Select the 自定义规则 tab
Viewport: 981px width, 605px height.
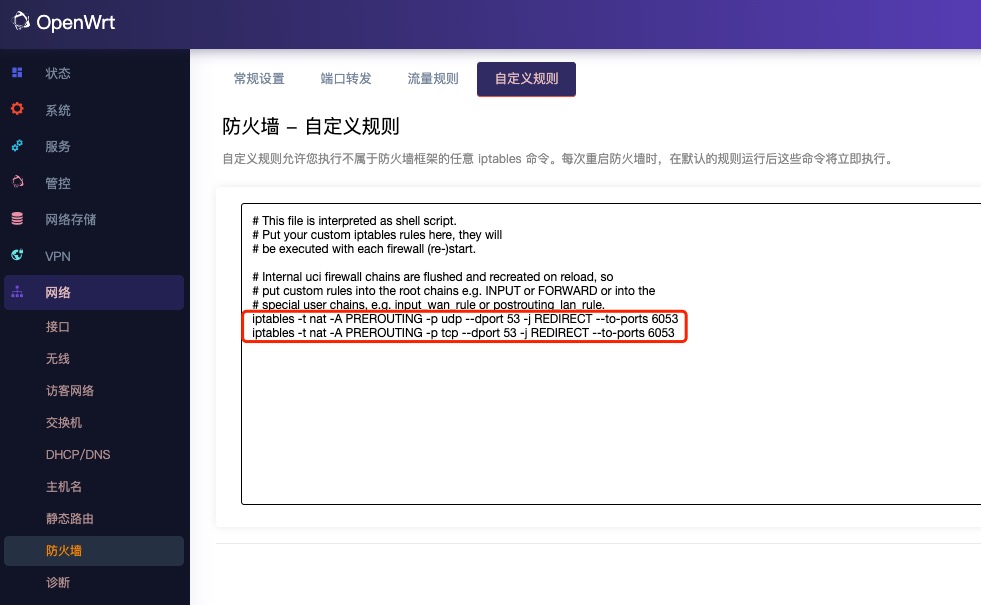tap(526, 79)
